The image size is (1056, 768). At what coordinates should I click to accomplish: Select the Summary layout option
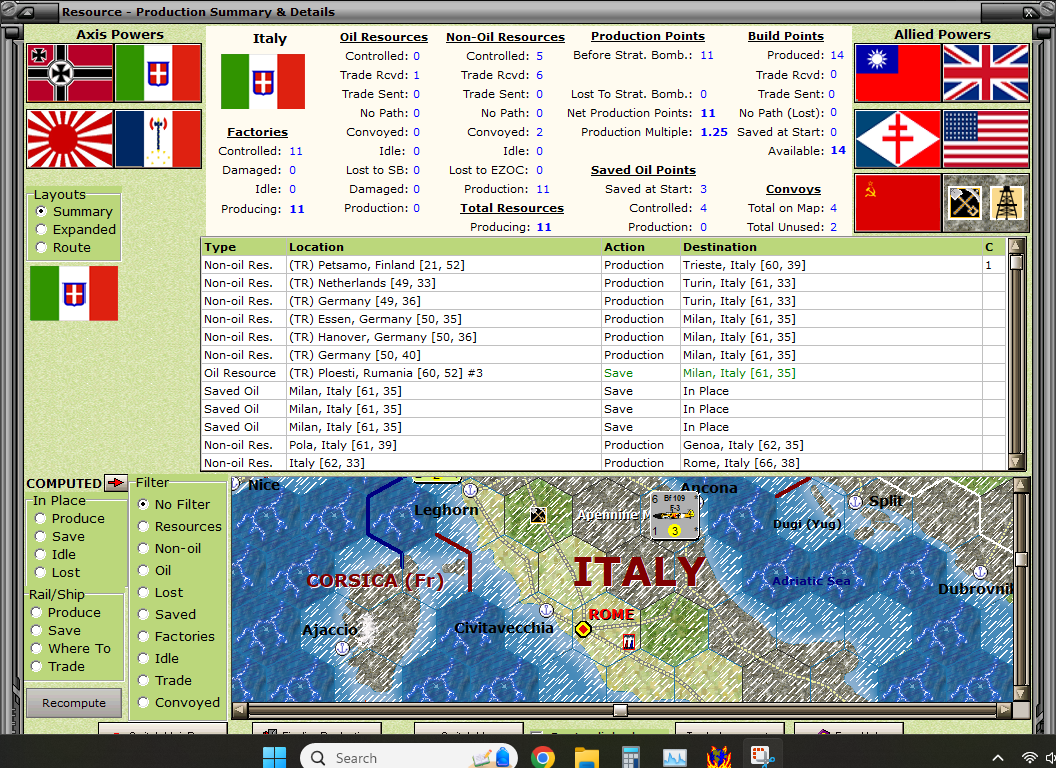click(41, 212)
